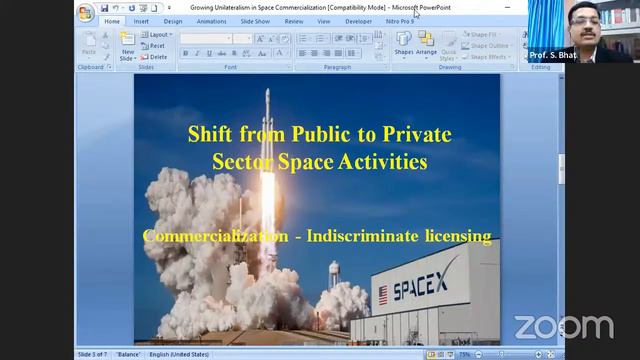The height and width of the screenshot is (360, 640).
Task: Switch to Normal view from status bar
Action: click(431, 355)
